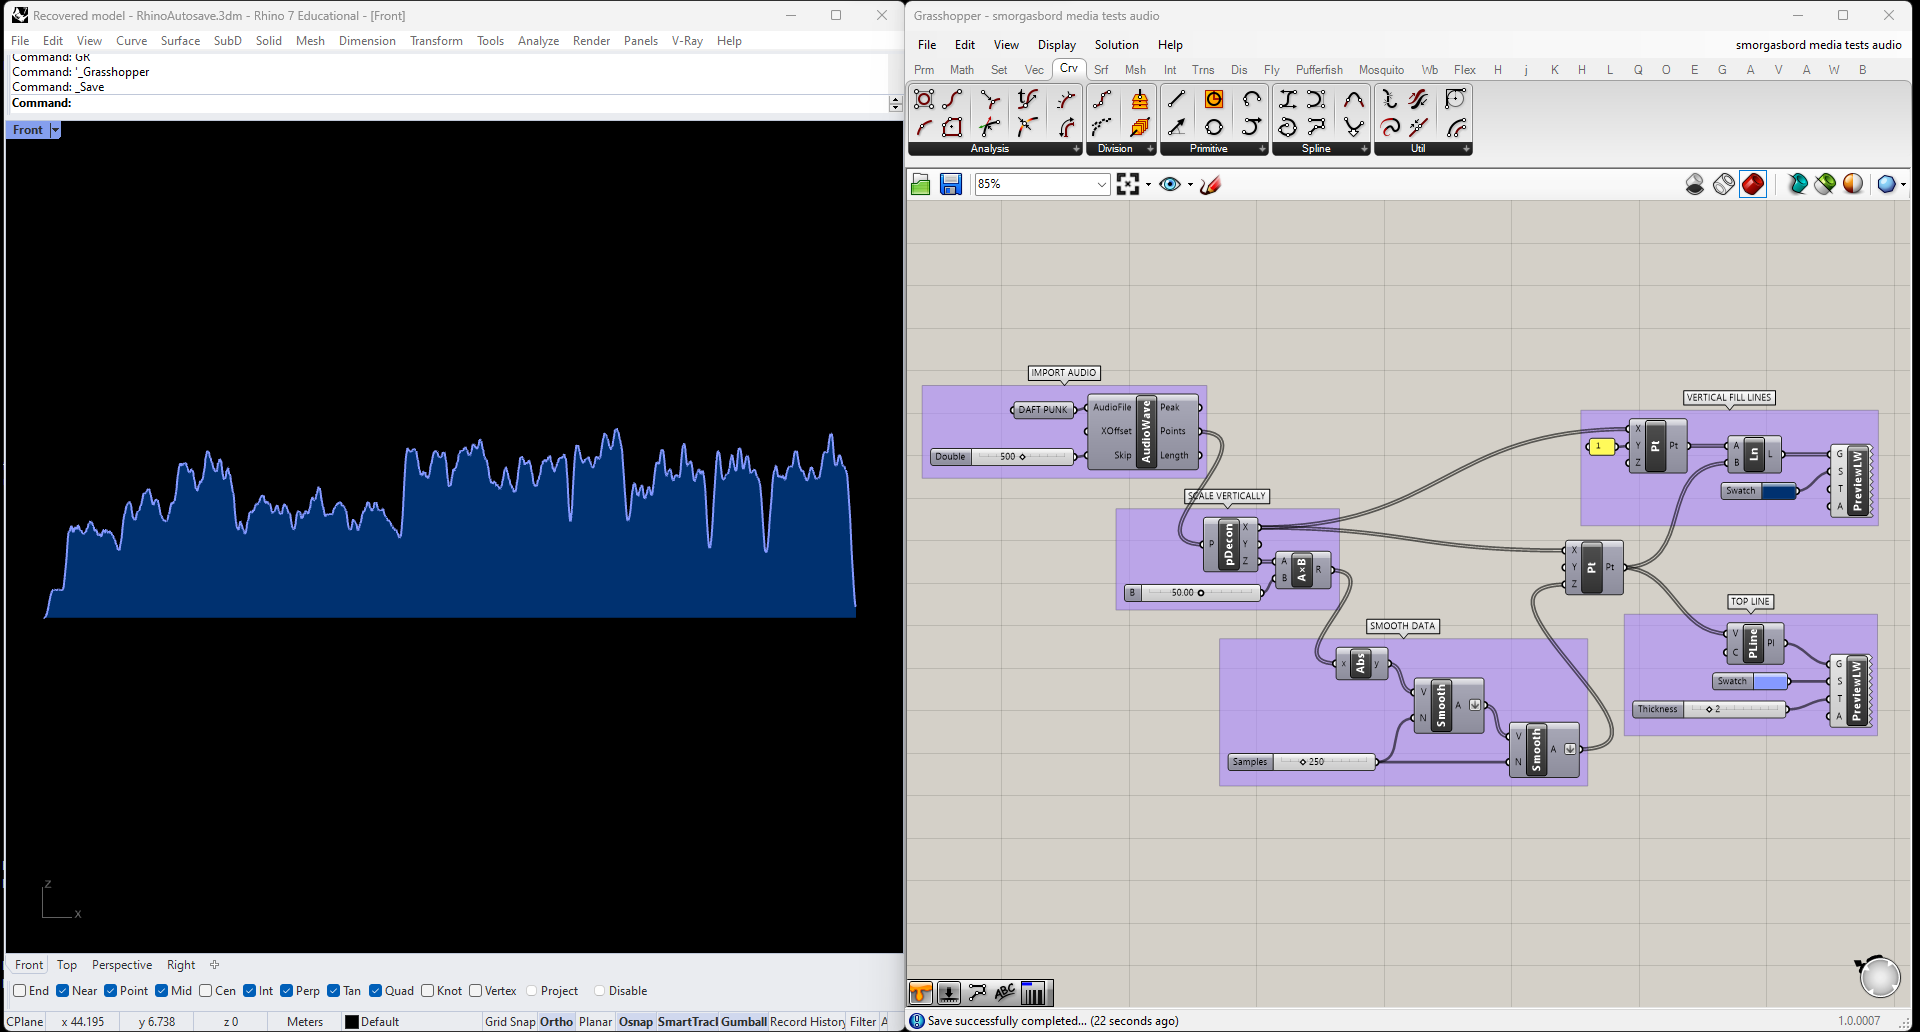Switch to the Perspective viewport tab
Image resolution: width=1920 pixels, height=1032 pixels.
pyautogui.click(x=122, y=965)
